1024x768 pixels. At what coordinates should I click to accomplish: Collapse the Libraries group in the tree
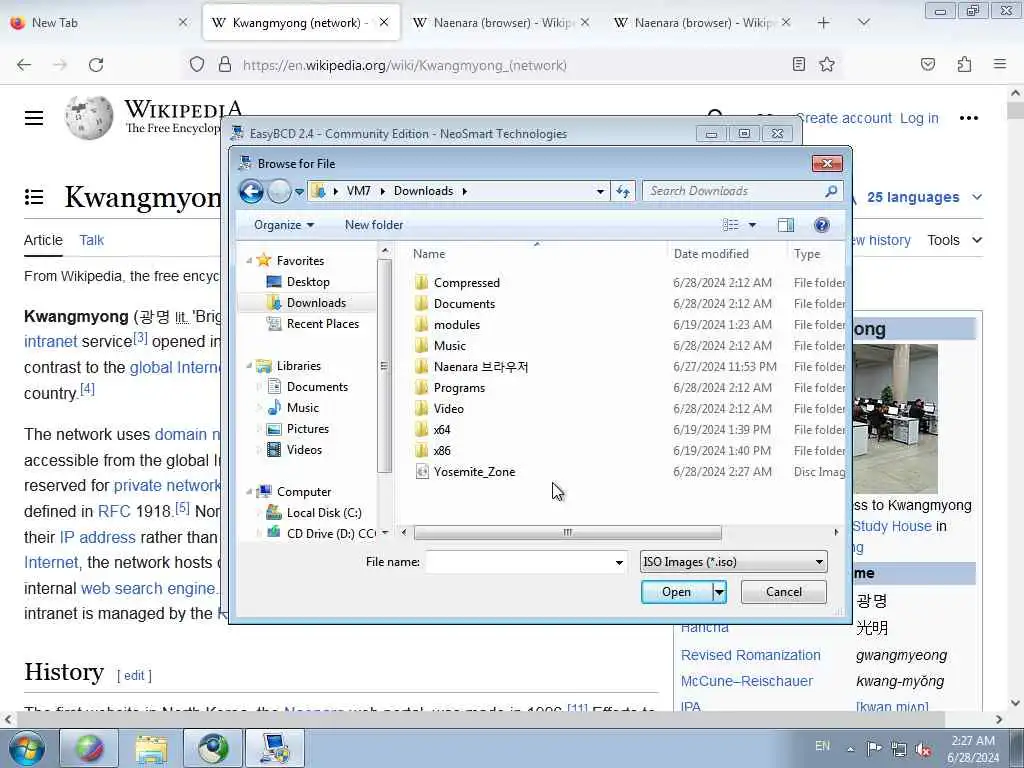point(249,366)
